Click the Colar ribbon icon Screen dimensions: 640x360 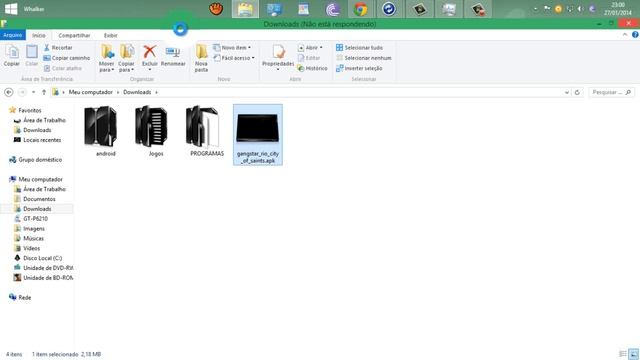click(31, 56)
